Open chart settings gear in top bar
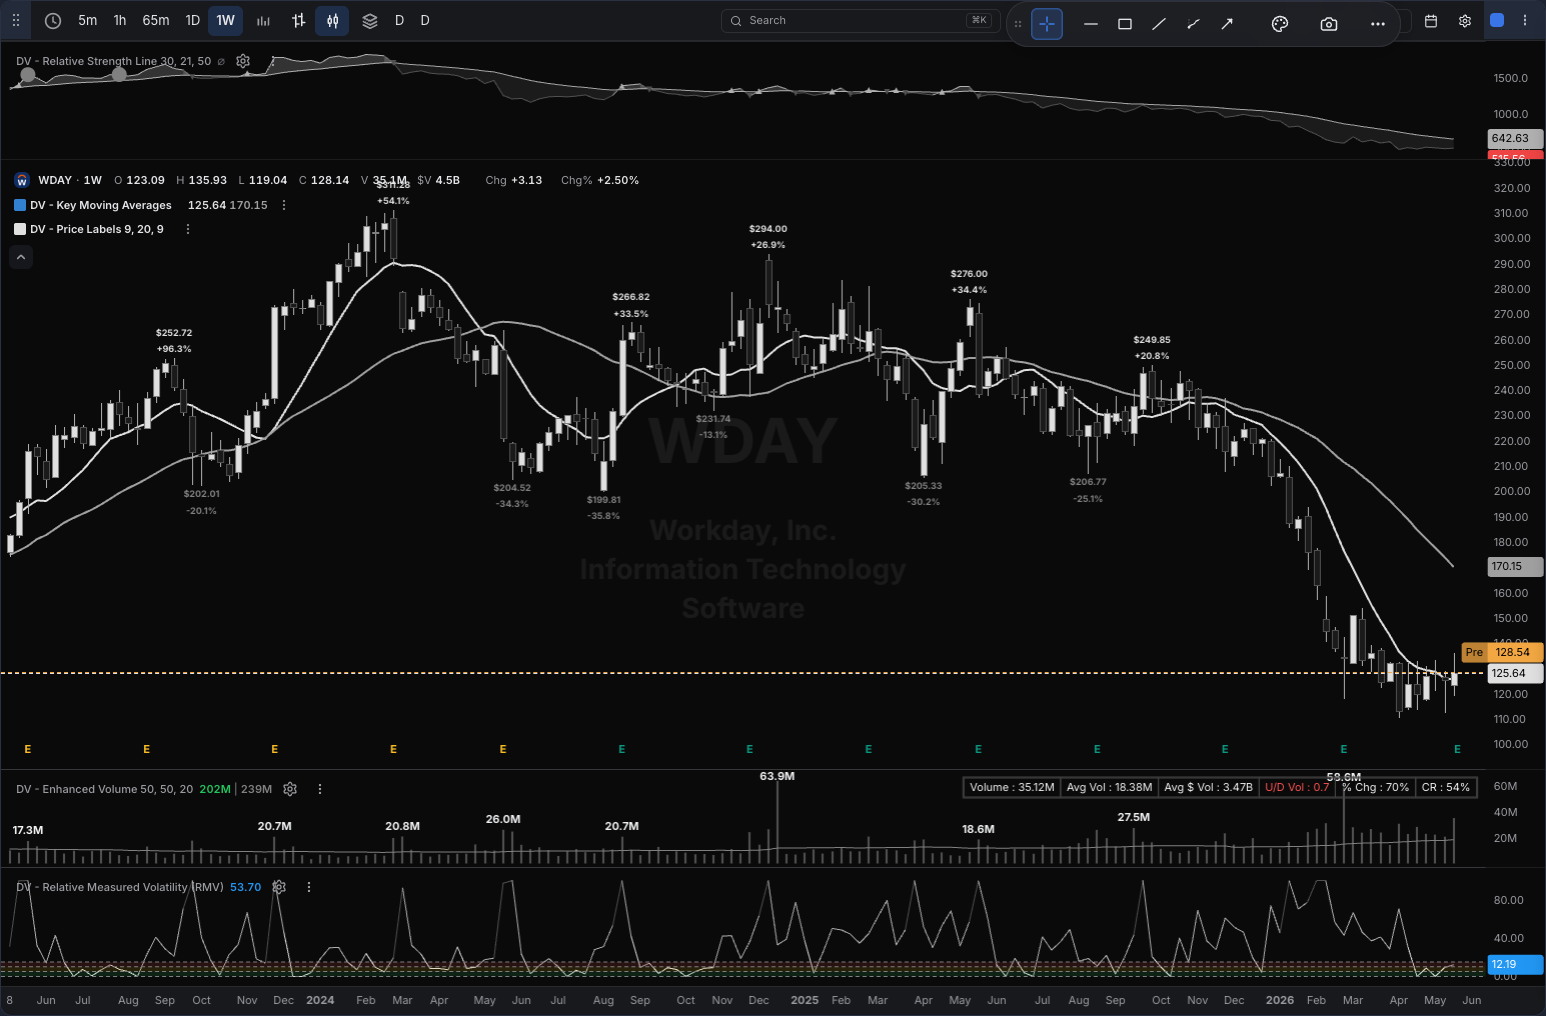Screen dimensions: 1546x1016 click(x=1465, y=20)
